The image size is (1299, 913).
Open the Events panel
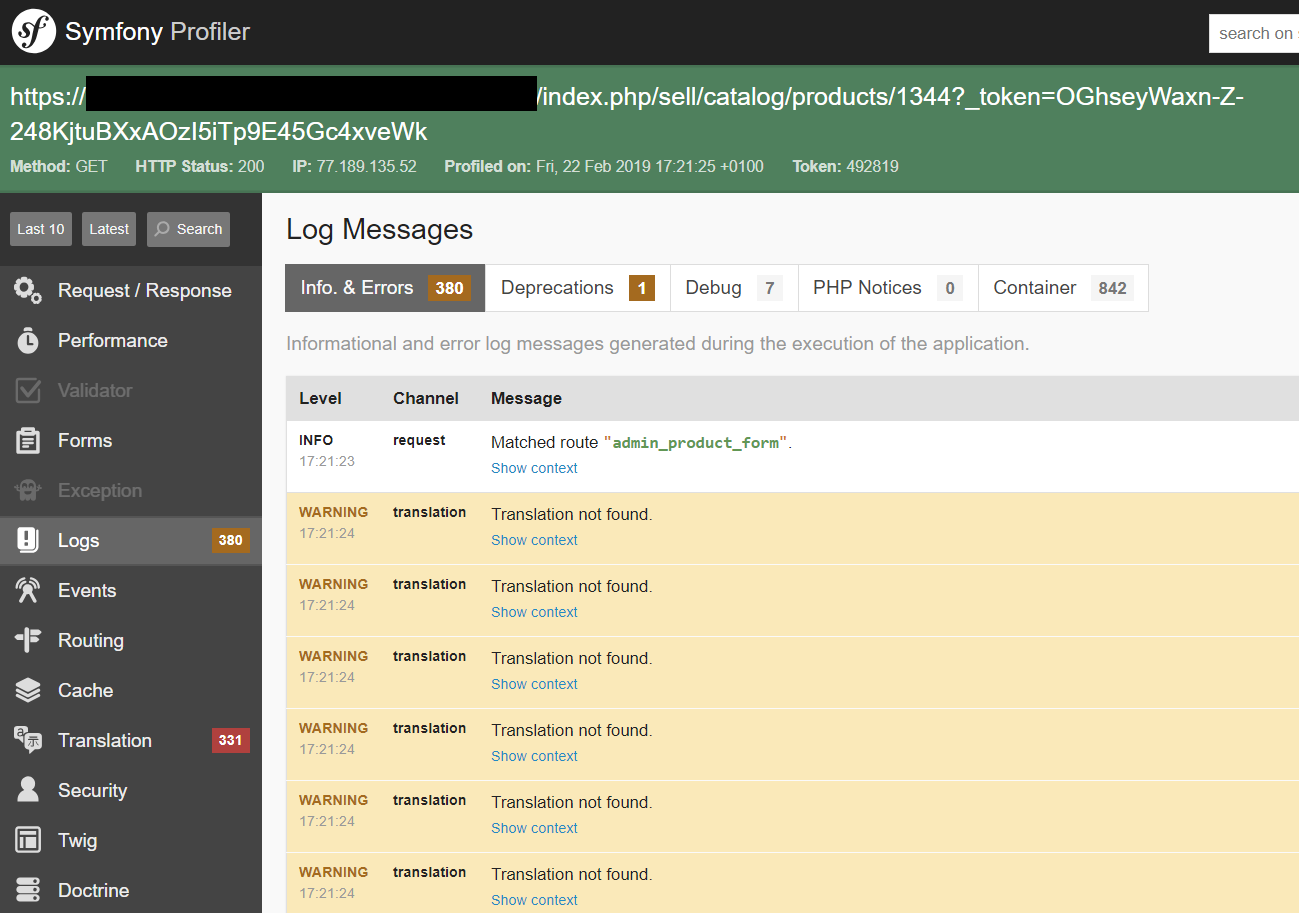pos(131,591)
